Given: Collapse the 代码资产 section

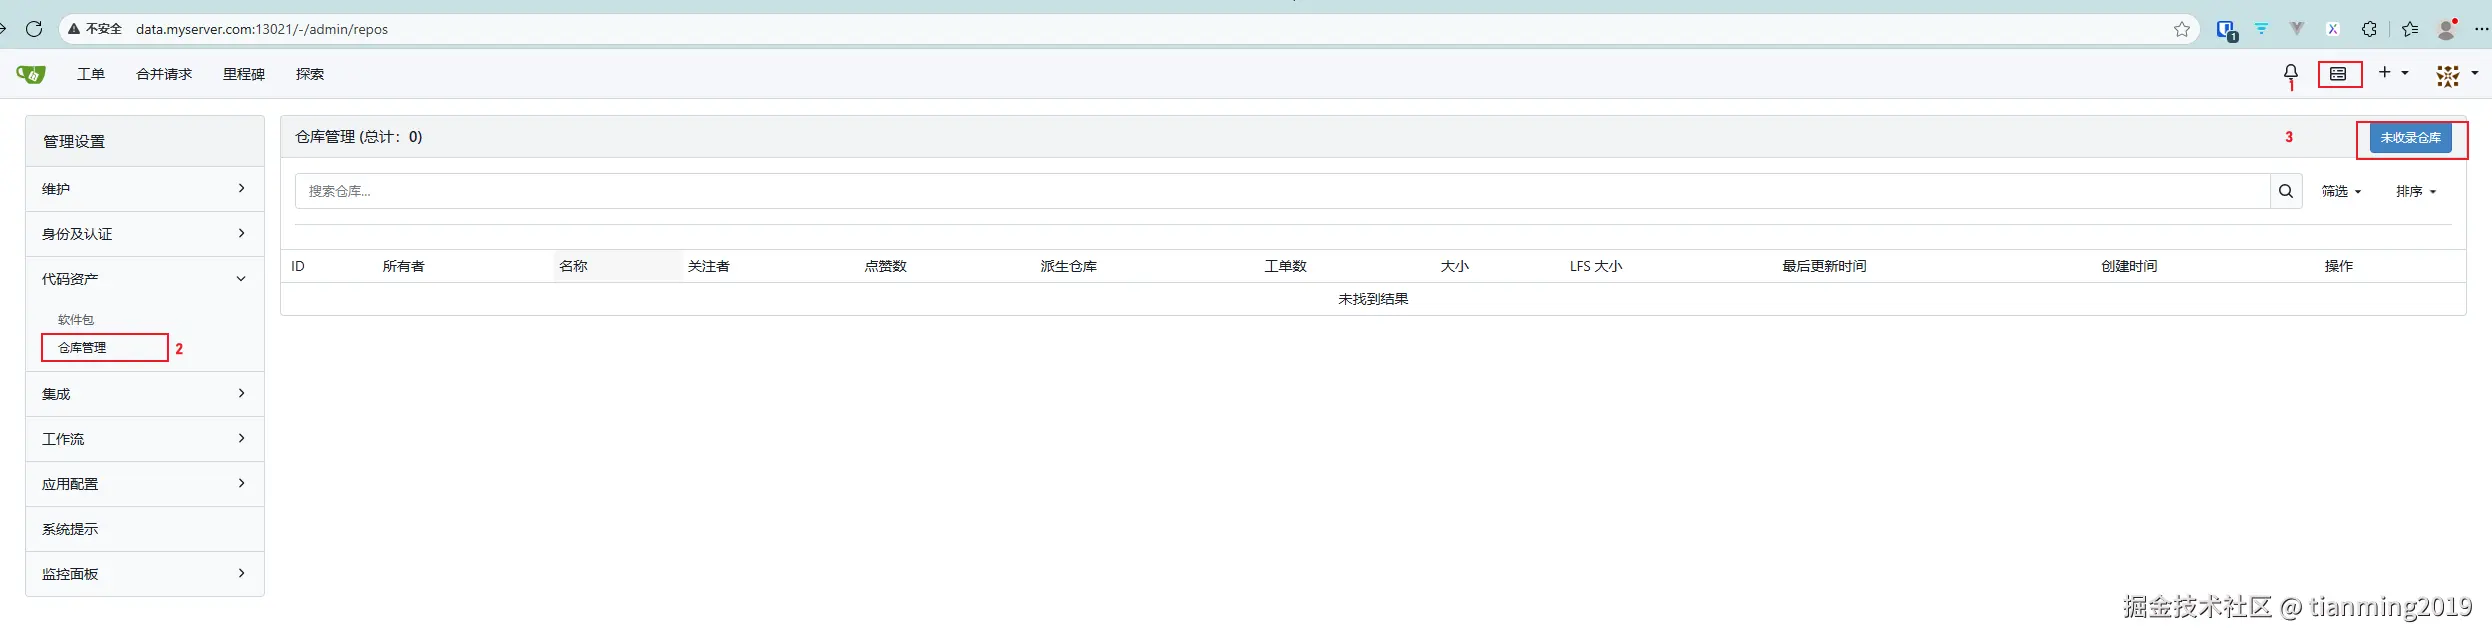Looking at the screenshot, I should pos(145,279).
